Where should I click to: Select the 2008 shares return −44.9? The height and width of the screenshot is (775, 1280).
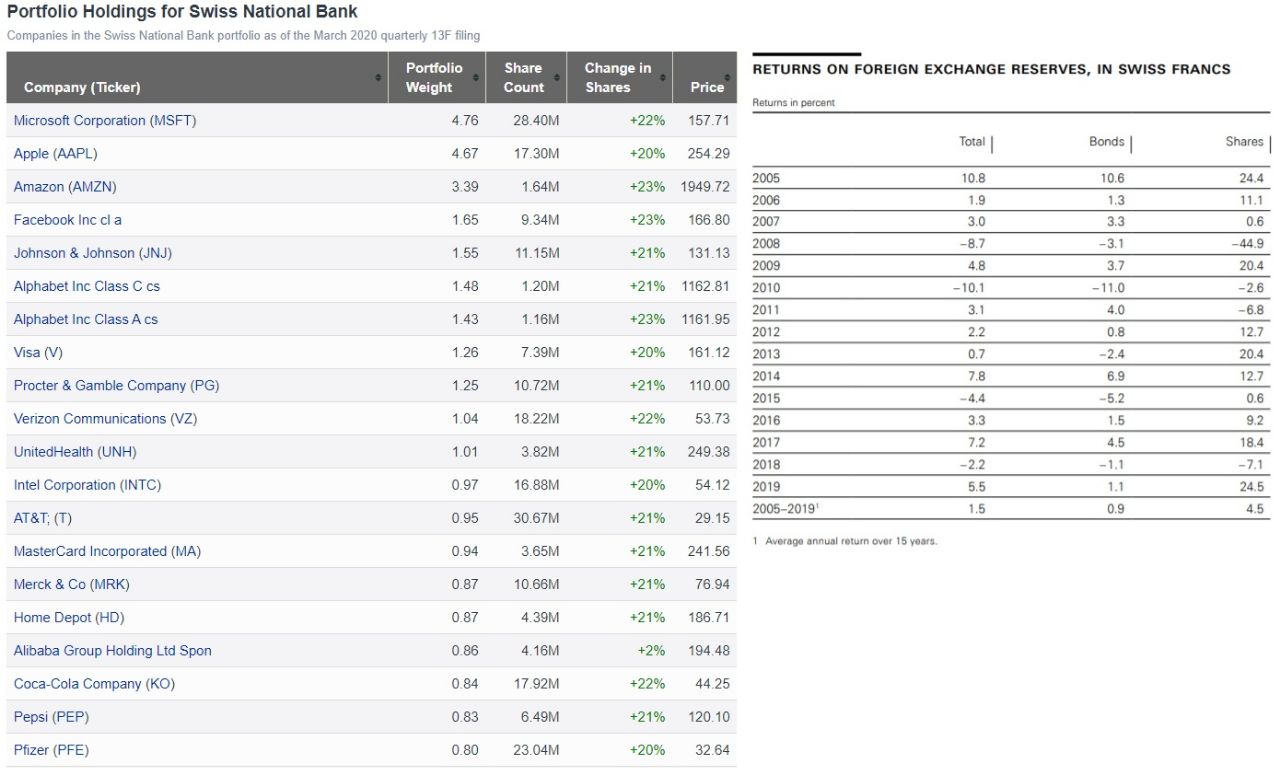pos(1247,244)
